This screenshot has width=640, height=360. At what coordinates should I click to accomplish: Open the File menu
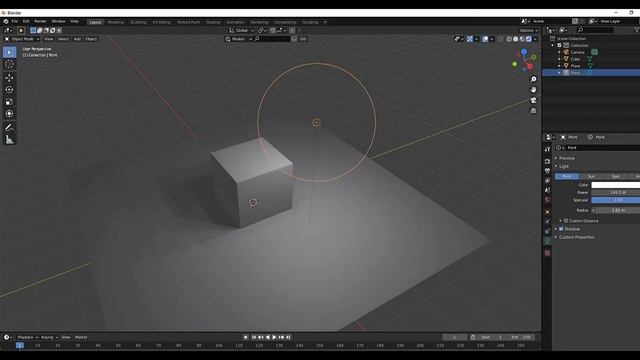tap(15, 22)
